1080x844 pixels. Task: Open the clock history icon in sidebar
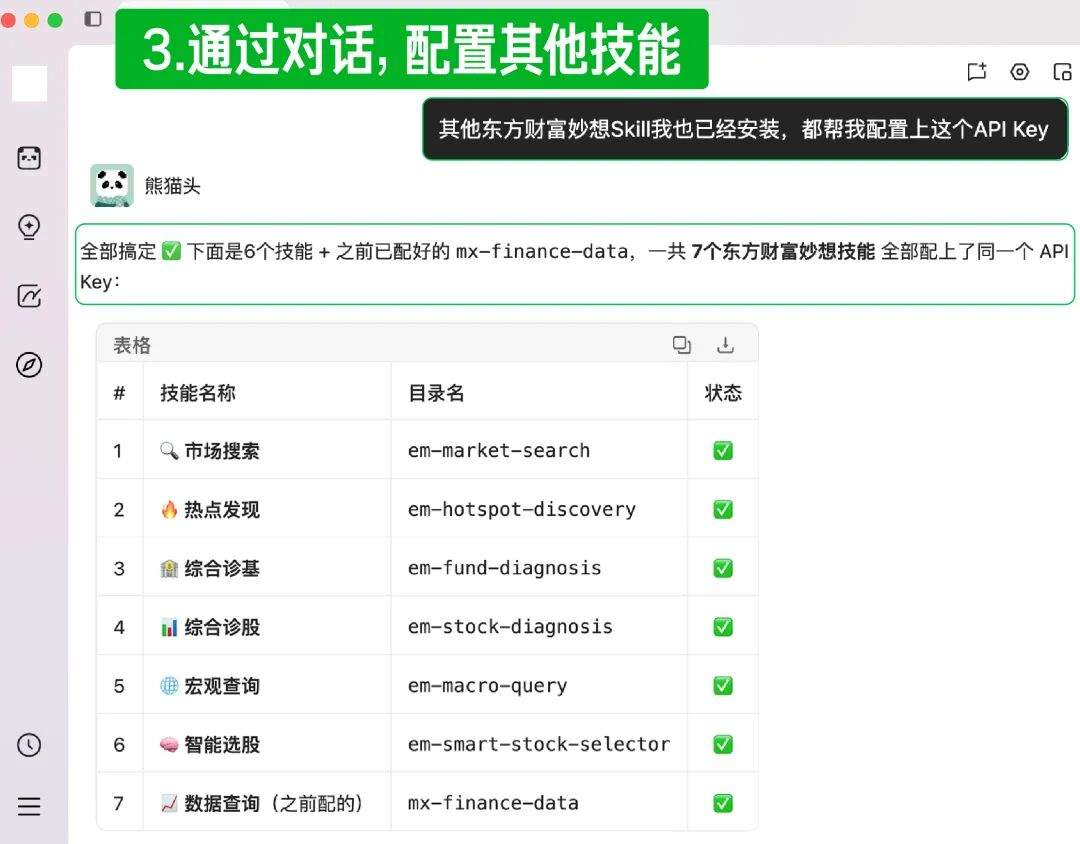pyautogui.click(x=29, y=745)
